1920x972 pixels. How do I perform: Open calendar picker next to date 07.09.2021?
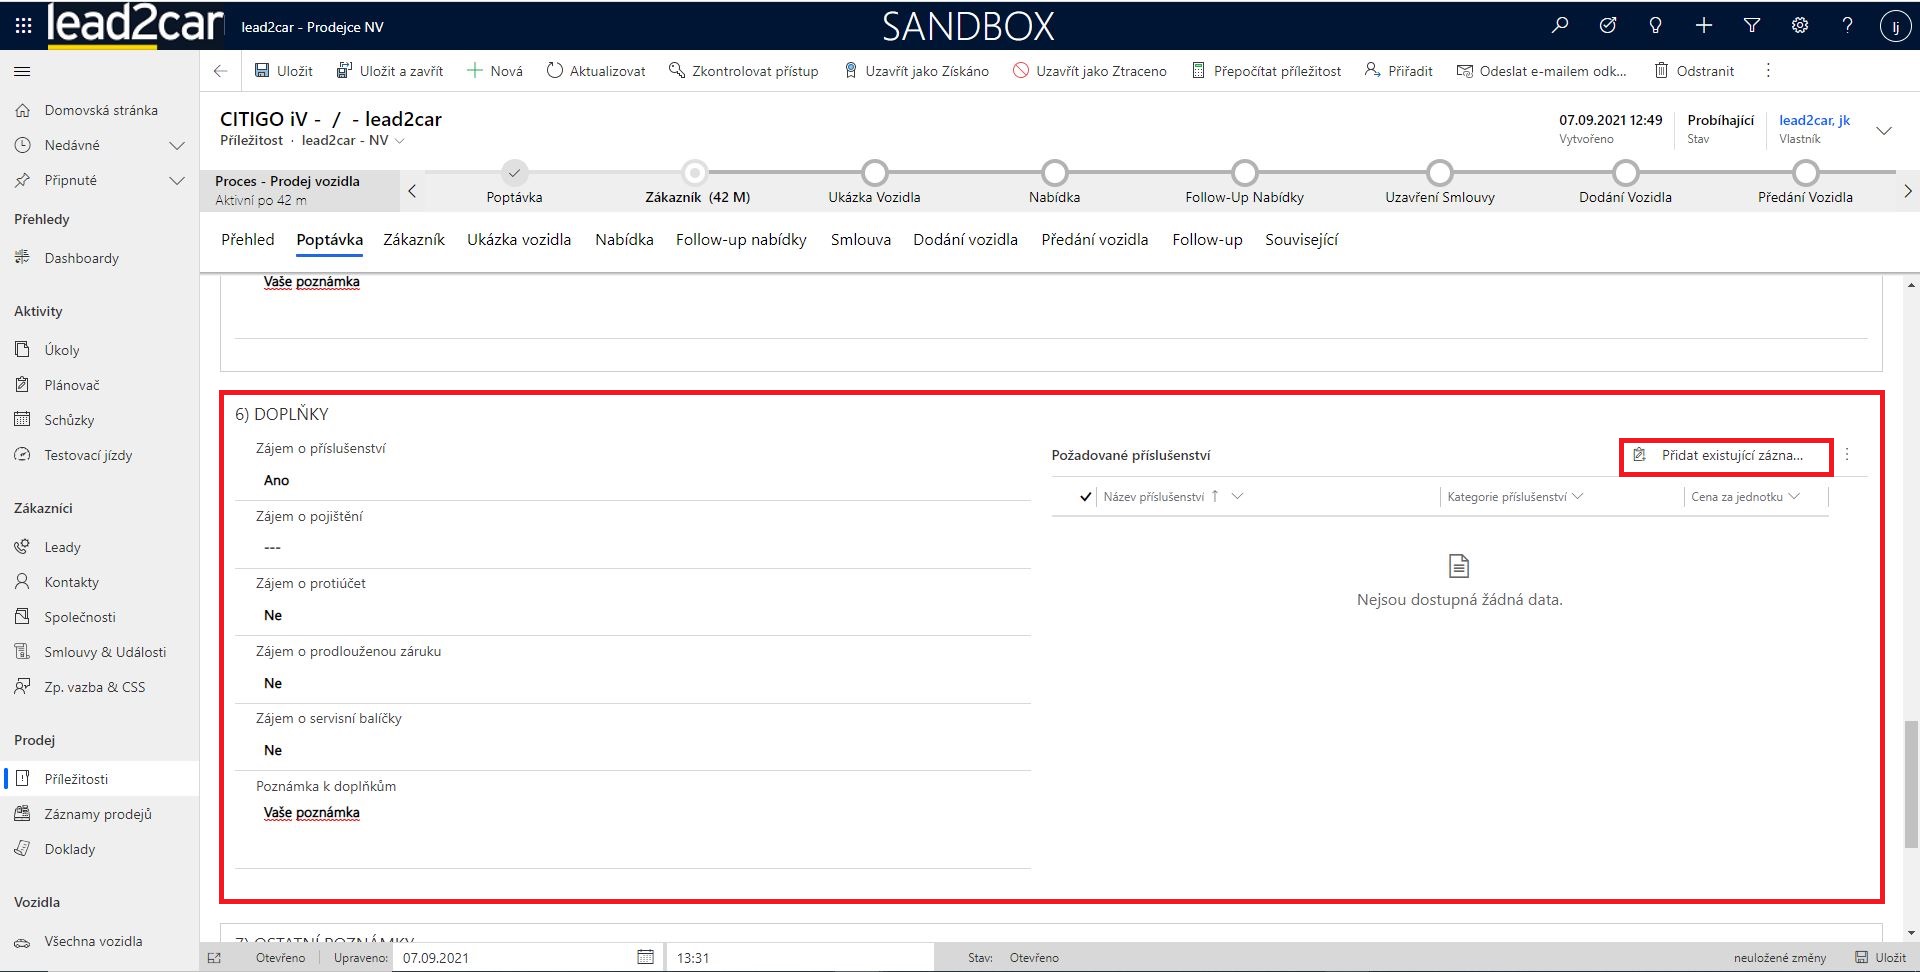pos(645,957)
